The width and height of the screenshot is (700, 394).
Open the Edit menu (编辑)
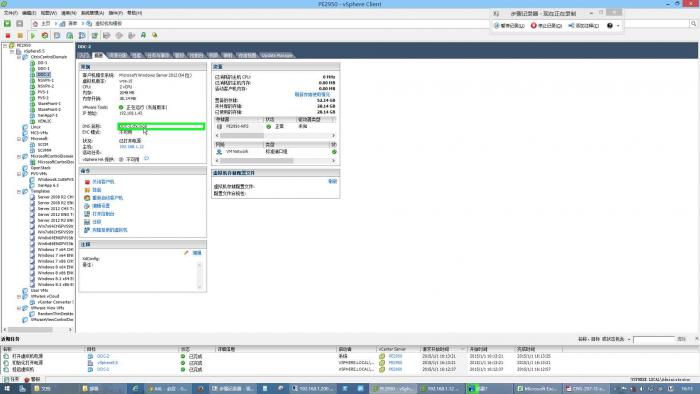coord(29,13)
